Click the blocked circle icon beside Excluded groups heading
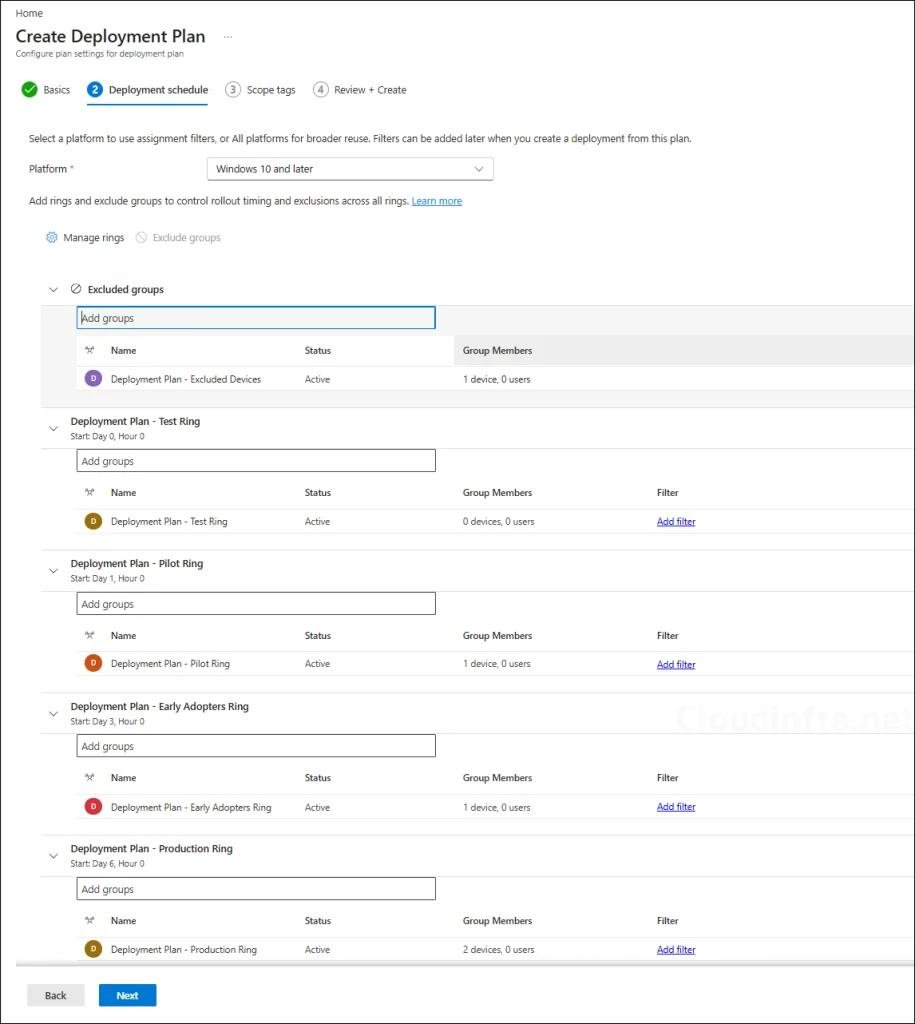The image size is (915, 1024). coord(76,289)
